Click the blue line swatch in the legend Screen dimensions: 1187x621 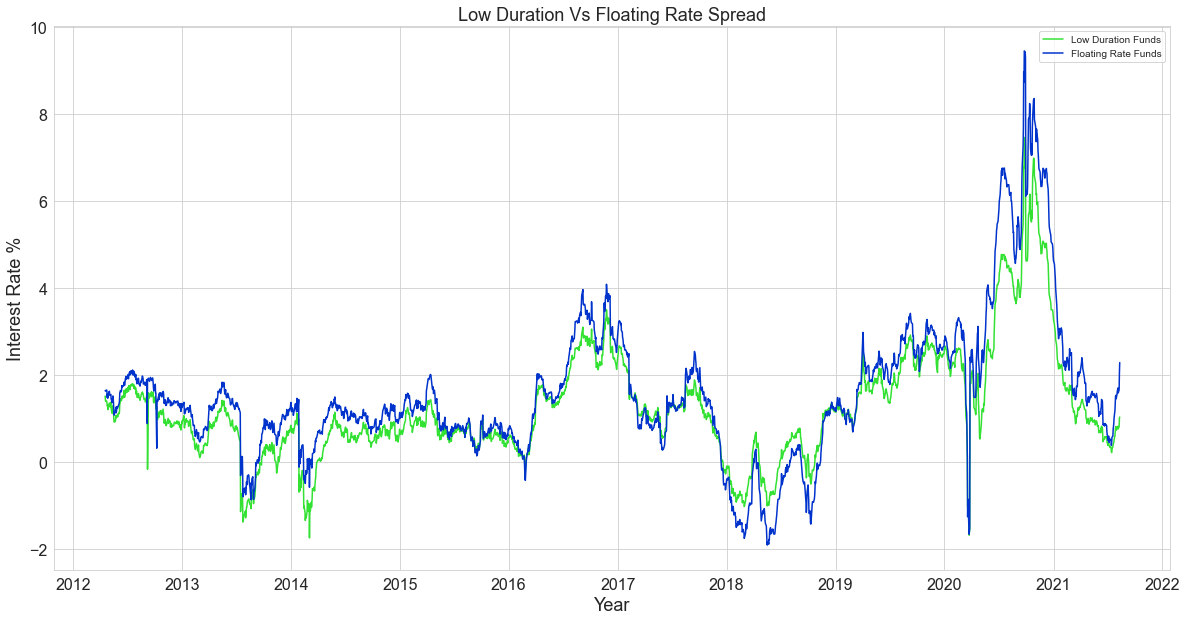[1053, 55]
